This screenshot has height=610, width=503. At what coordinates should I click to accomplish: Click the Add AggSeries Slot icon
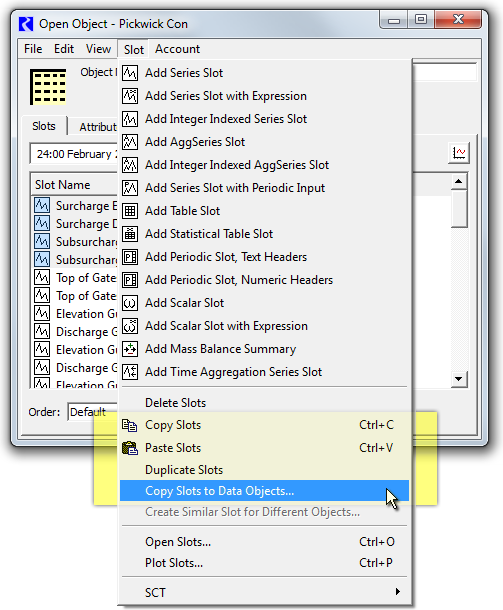point(130,142)
